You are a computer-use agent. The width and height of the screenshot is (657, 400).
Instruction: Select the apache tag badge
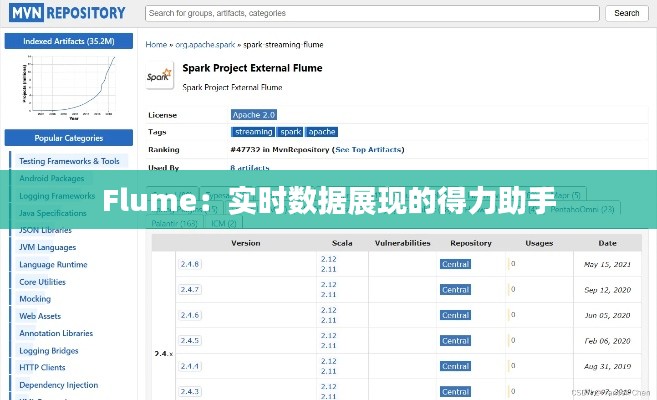322,132
